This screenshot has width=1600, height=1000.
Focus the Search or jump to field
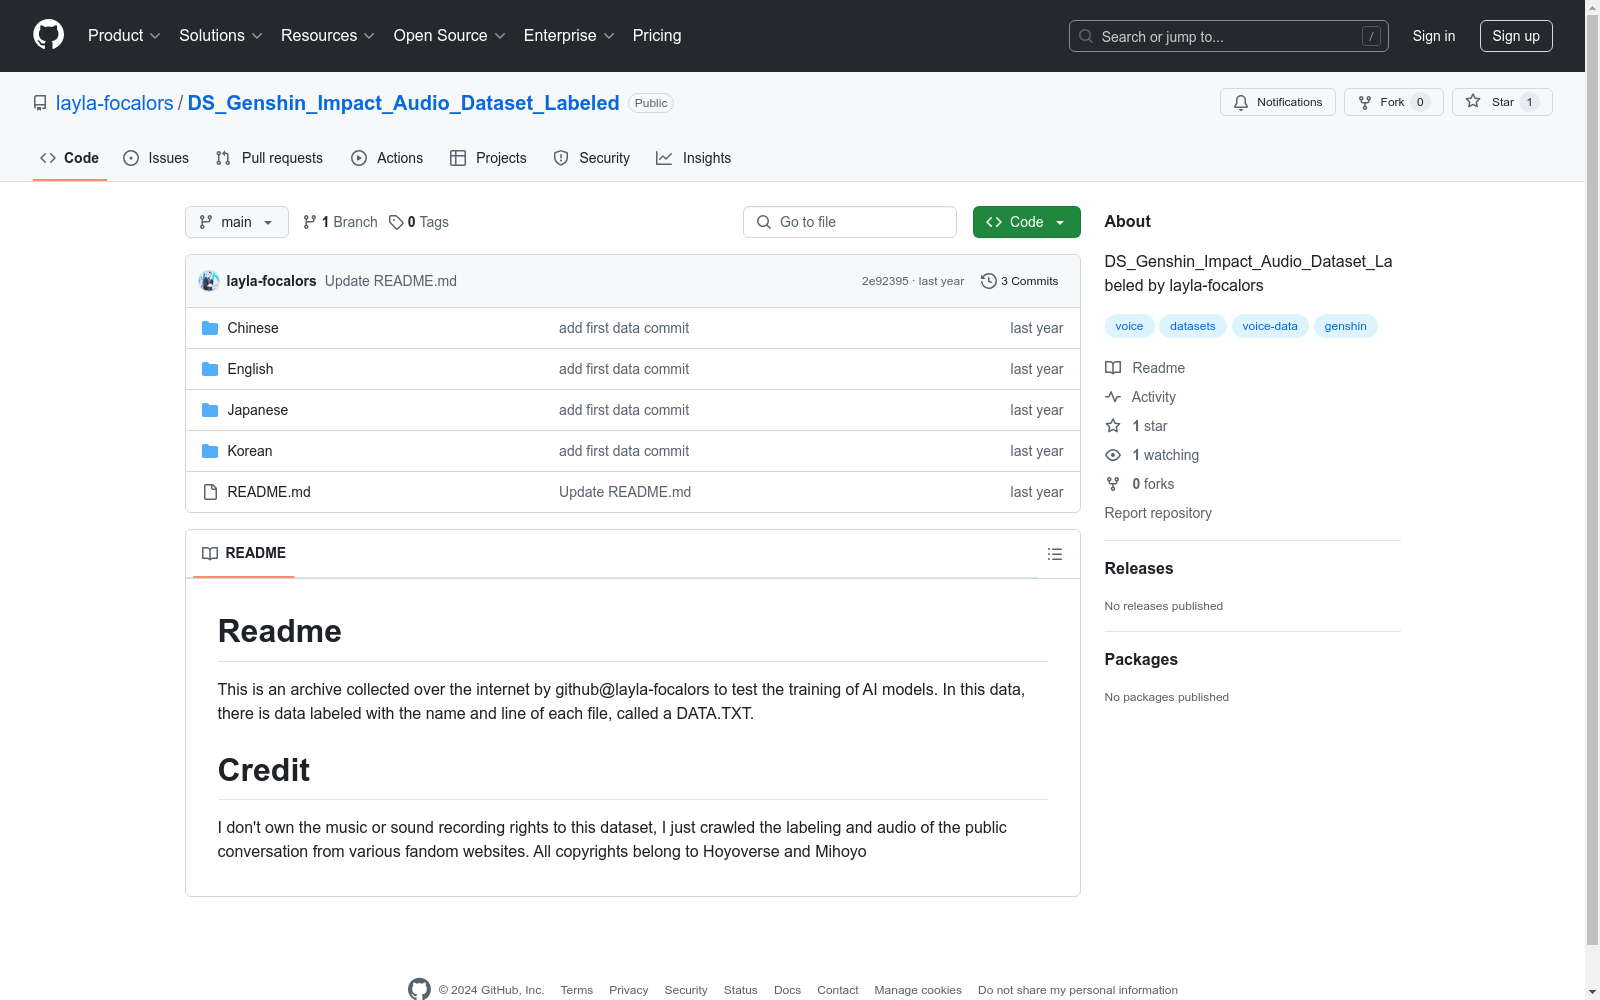click(x=1228, y=36)
